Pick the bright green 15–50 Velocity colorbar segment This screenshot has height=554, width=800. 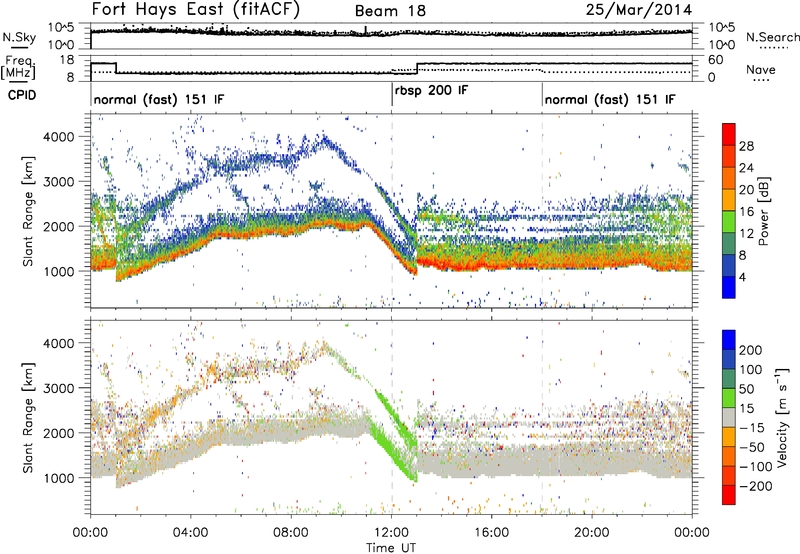click(729, 398)
